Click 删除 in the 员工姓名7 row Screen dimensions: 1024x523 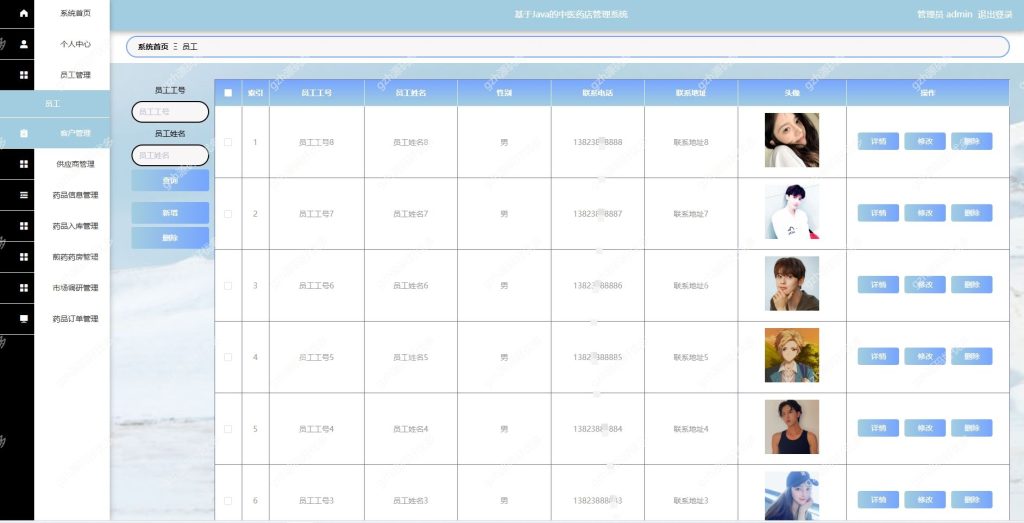[x=972, y=213]
